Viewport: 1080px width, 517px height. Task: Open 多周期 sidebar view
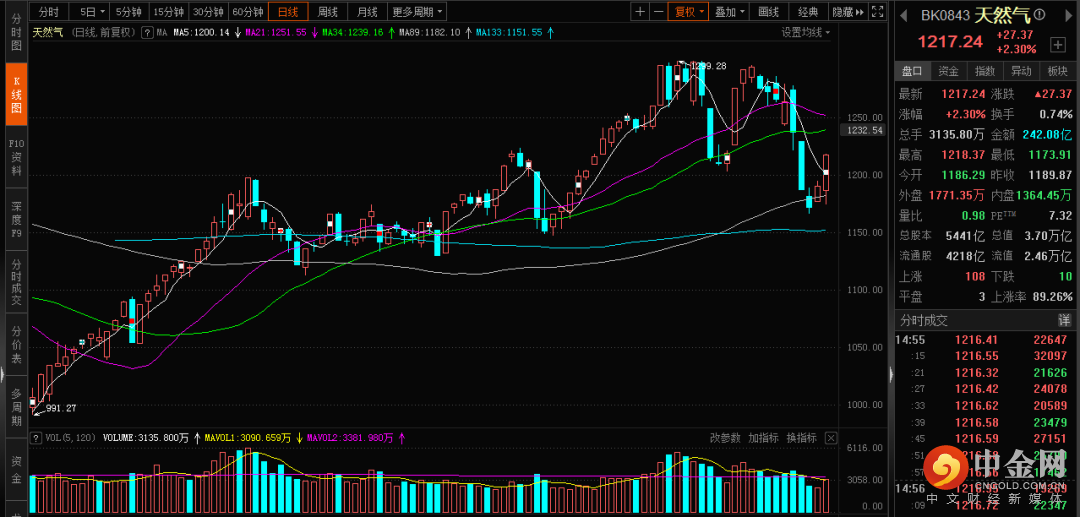tap(16, 407)
